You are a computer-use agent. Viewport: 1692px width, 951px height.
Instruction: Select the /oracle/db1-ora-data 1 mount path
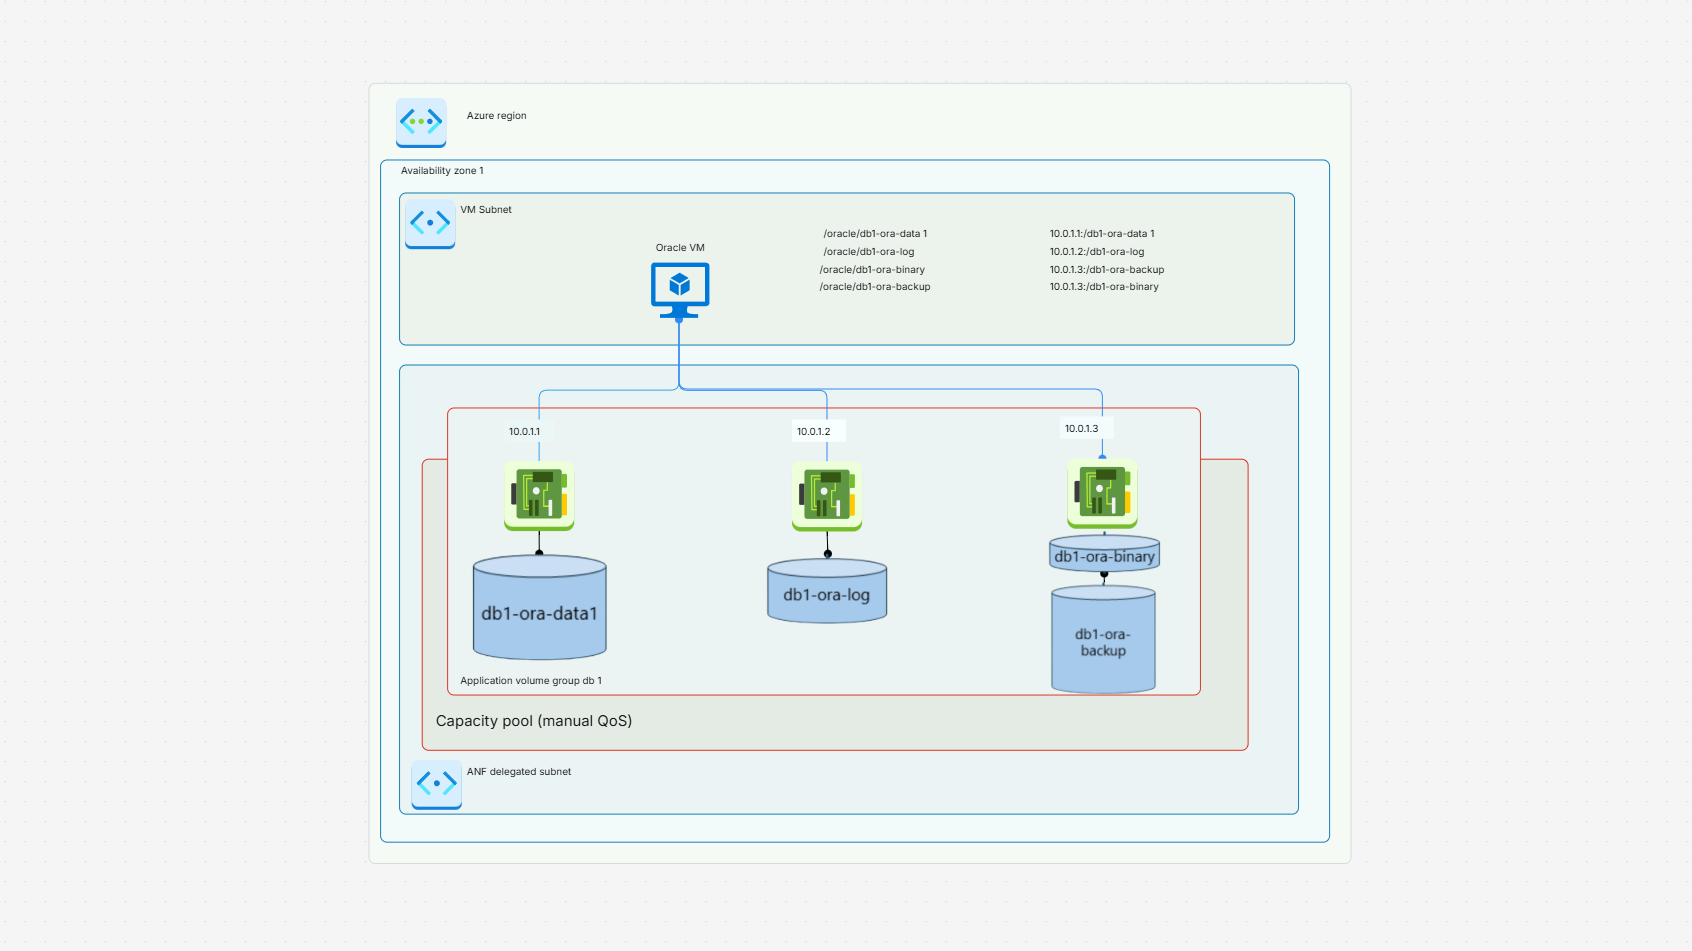pyautogui.click(x=875, y=233)
